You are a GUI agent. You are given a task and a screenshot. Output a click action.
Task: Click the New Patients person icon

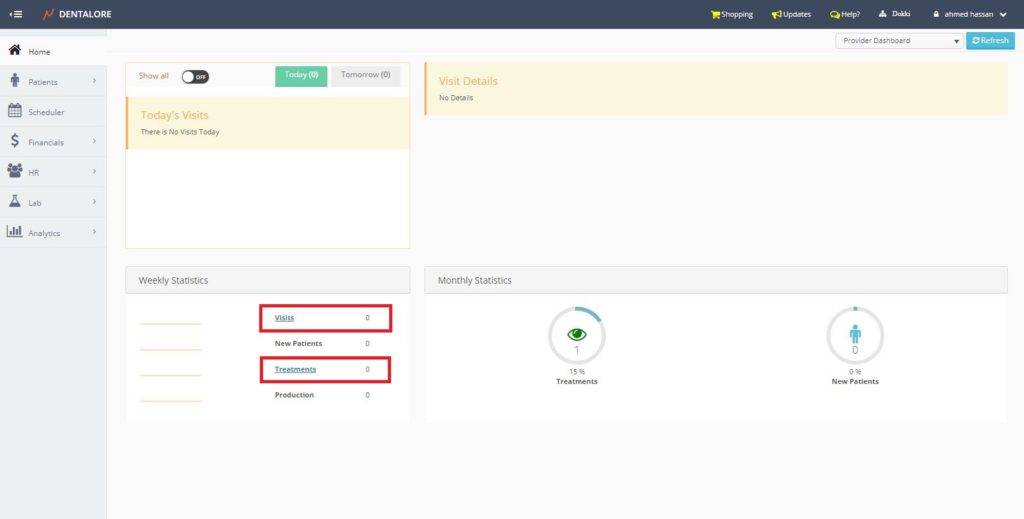[855, 333]
